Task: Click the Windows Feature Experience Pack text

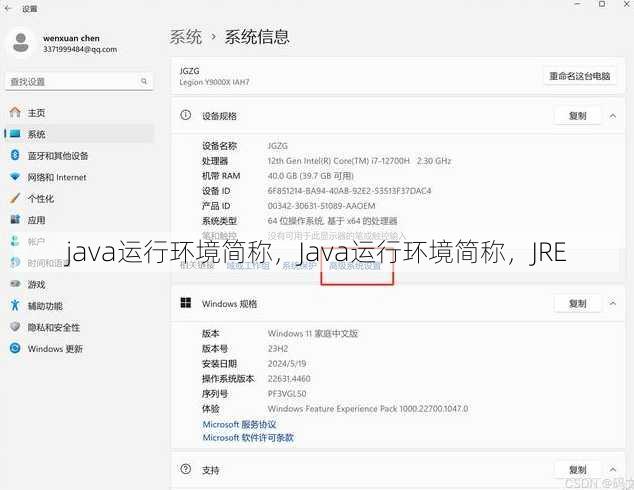Action: 368,409
